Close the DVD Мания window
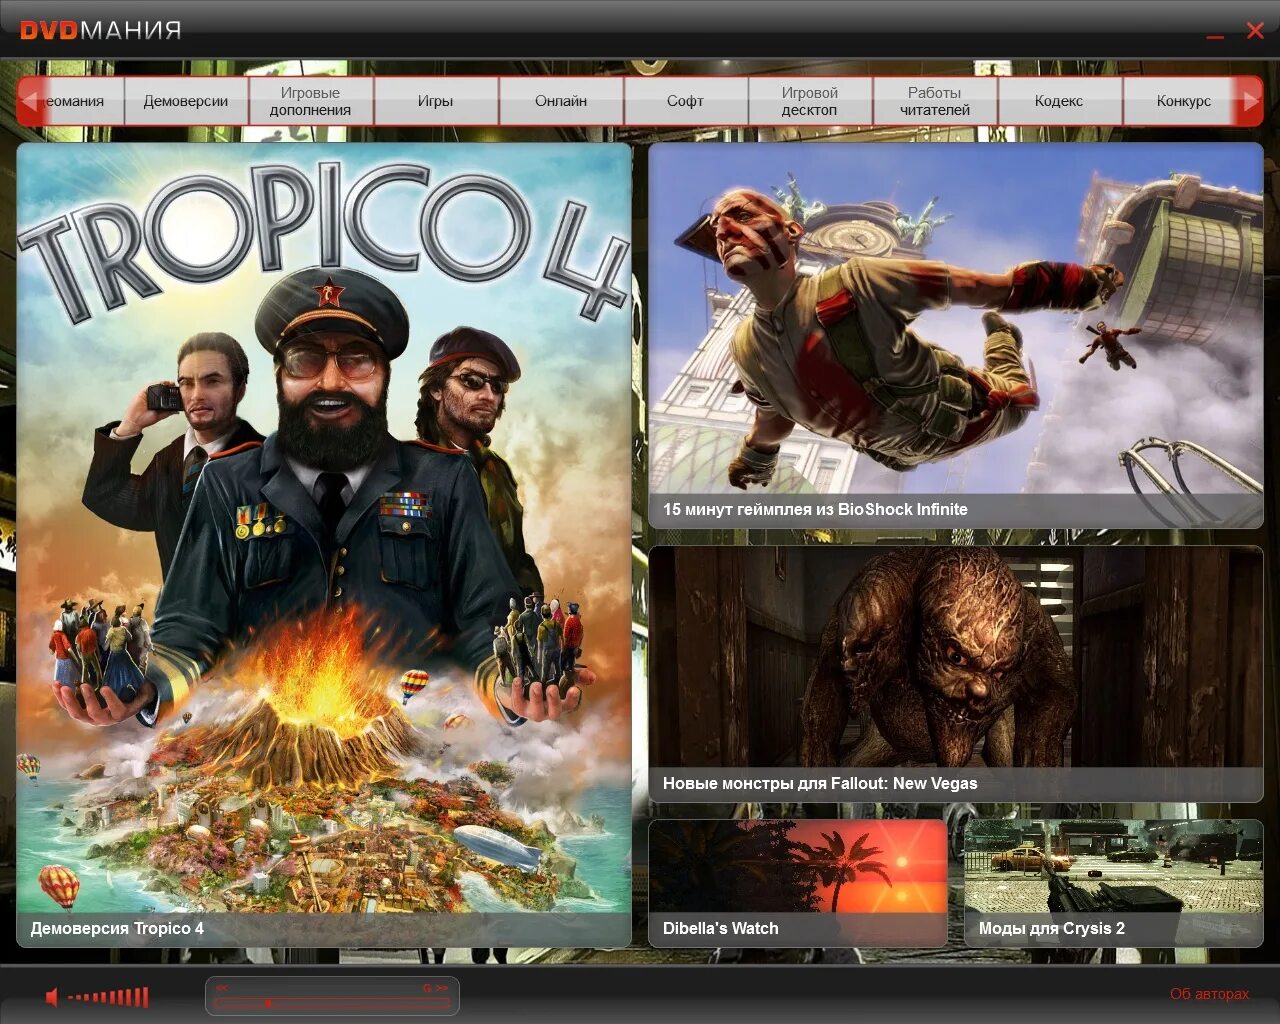This screenshot has width=1280, height=1024. pyautogui.click(x=1255, y=31)
